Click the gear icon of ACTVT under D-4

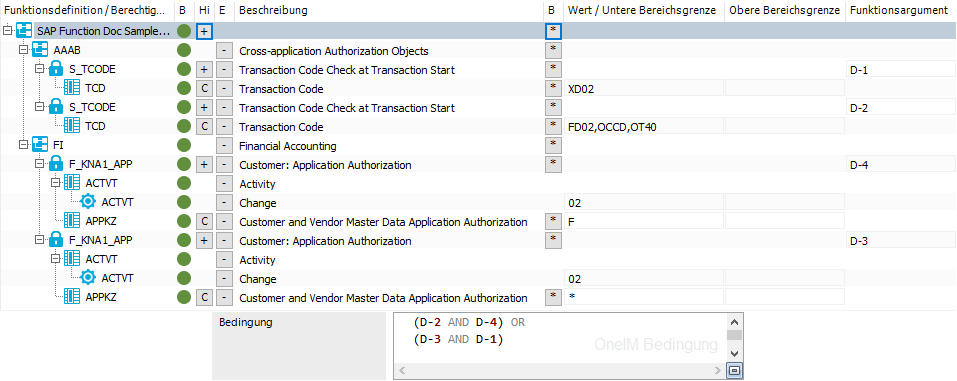pyautogui.click(x=88, y=202)
